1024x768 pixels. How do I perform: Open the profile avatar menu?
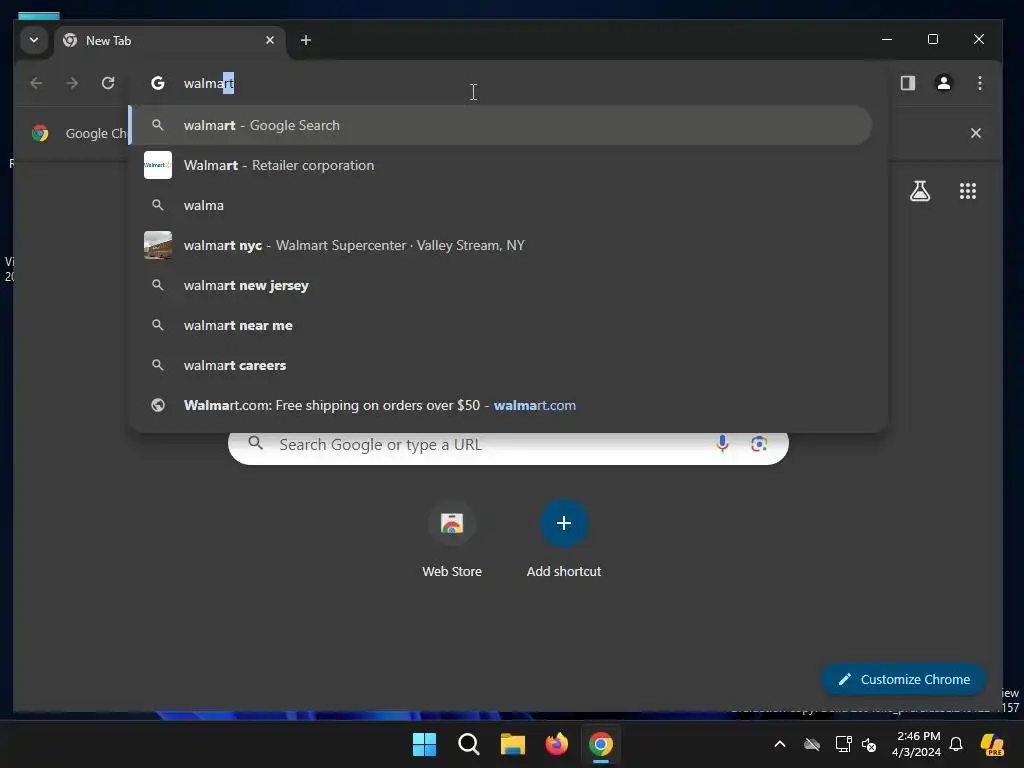[x=944, y=83]
